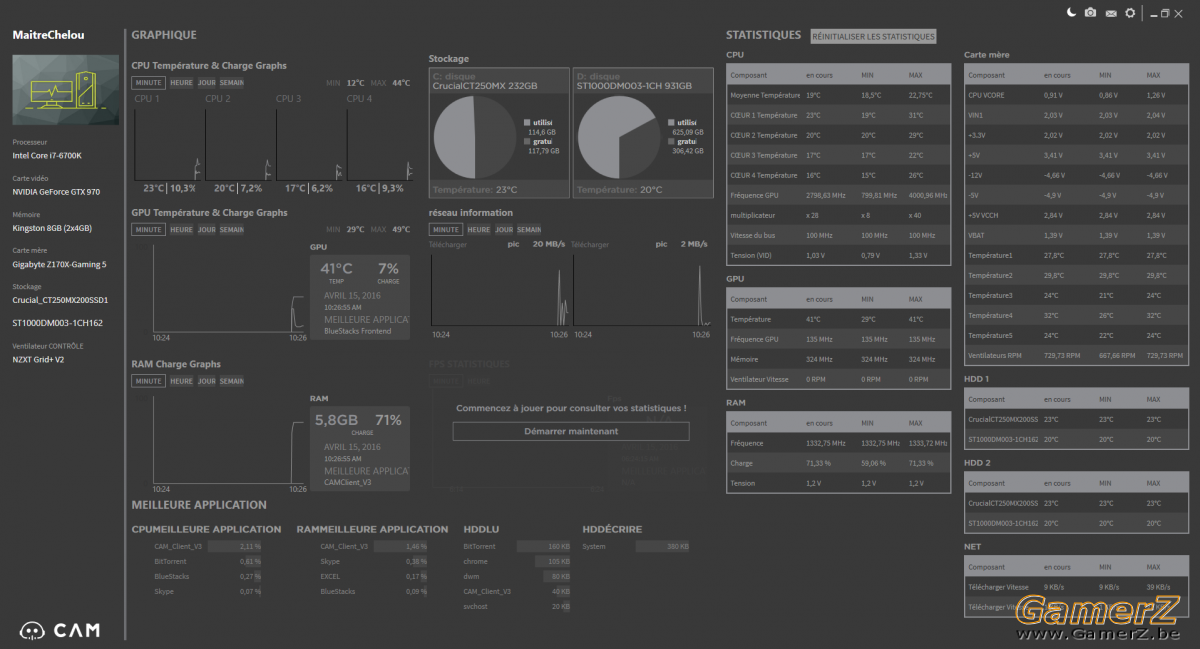Click CPU VCORE row in Carte mère table
This screenshot has width=1200, height=649.
[x=1076, y=95]
